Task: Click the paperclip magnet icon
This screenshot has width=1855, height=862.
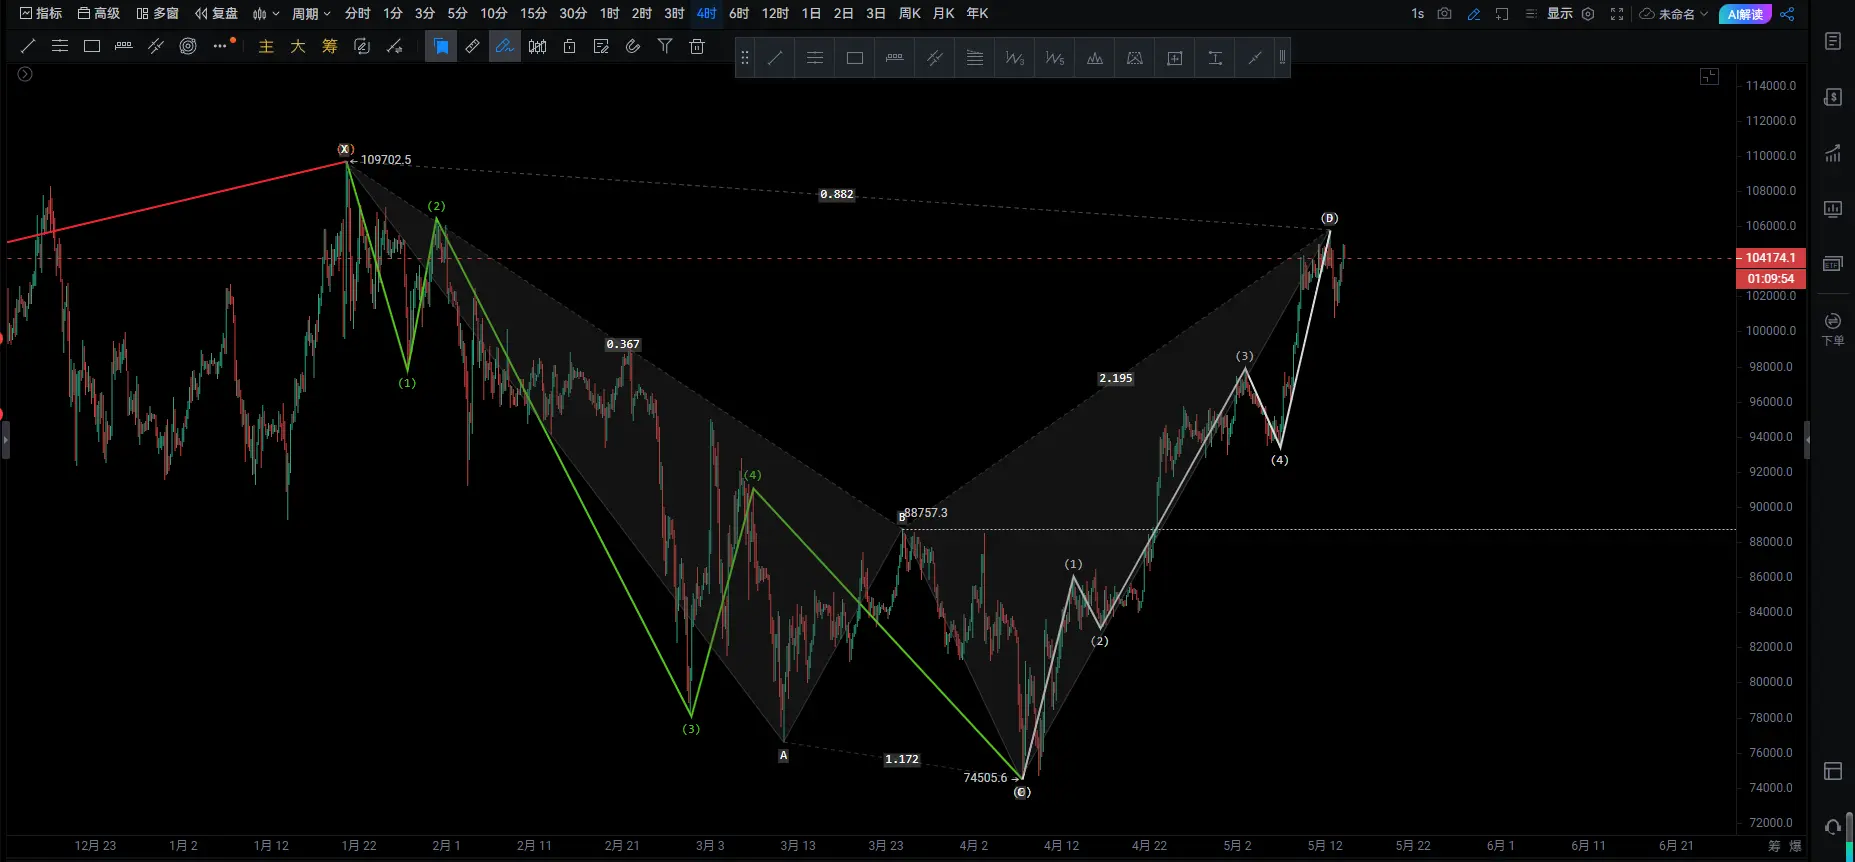Action: click(633, 46)
